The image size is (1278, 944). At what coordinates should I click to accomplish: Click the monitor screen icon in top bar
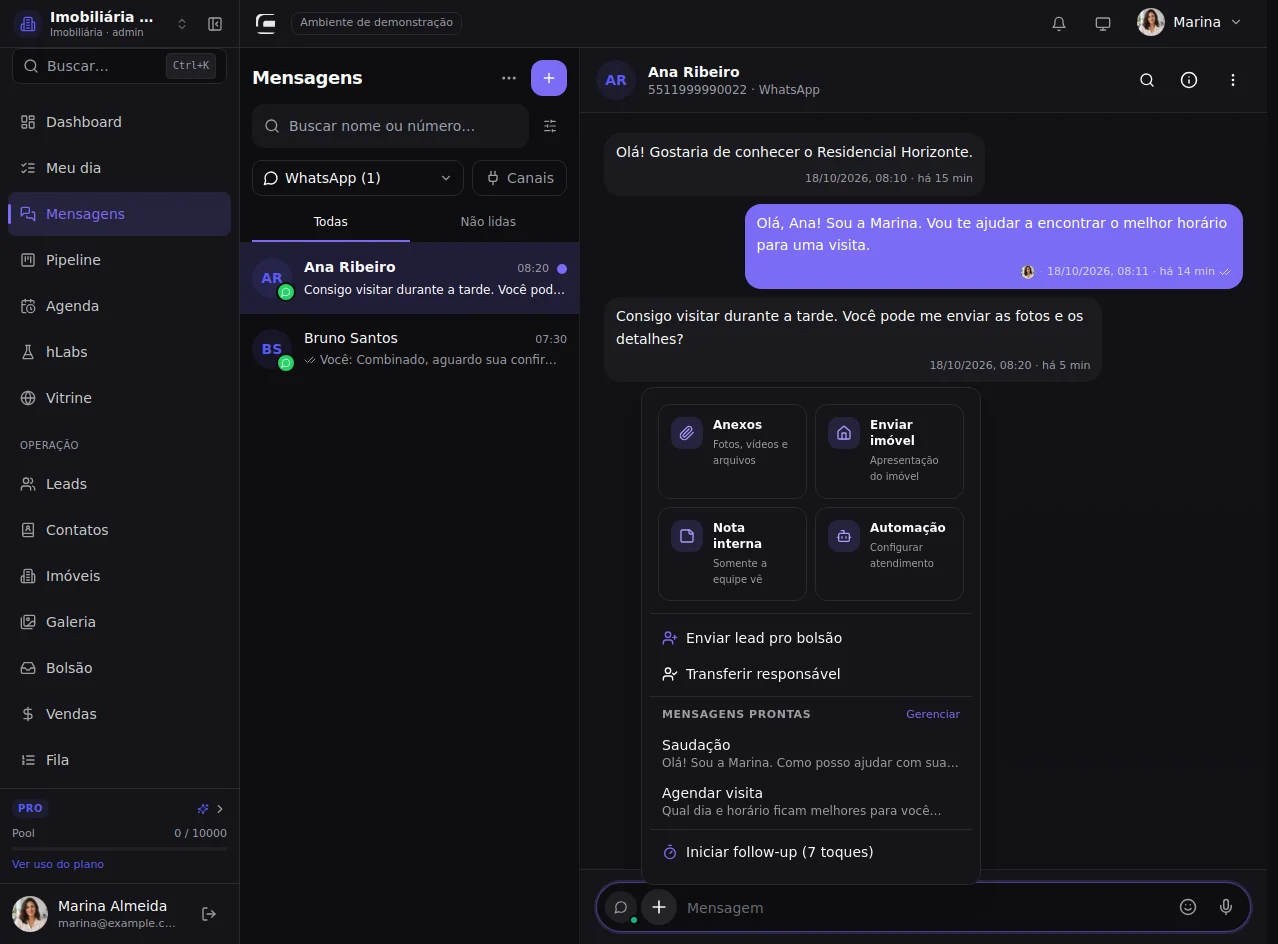click(x=1103, y=23)
